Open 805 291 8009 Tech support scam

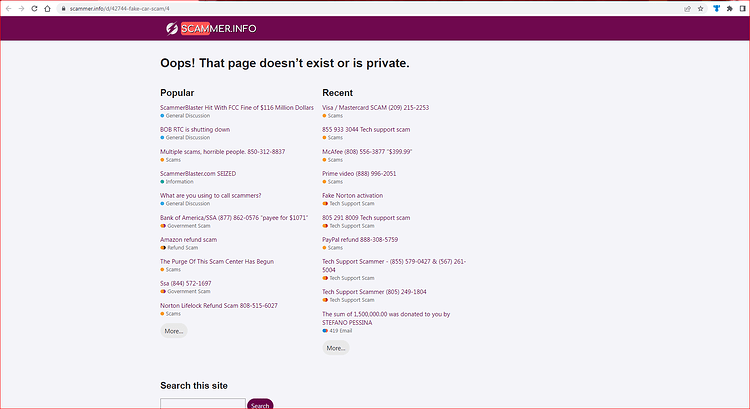point(366,218)
